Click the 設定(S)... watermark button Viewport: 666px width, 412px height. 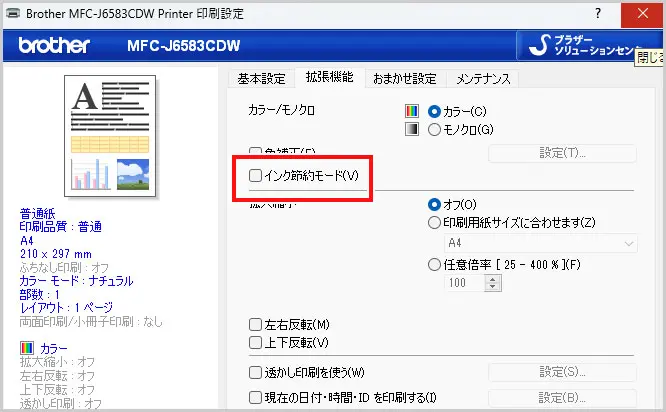562,372
